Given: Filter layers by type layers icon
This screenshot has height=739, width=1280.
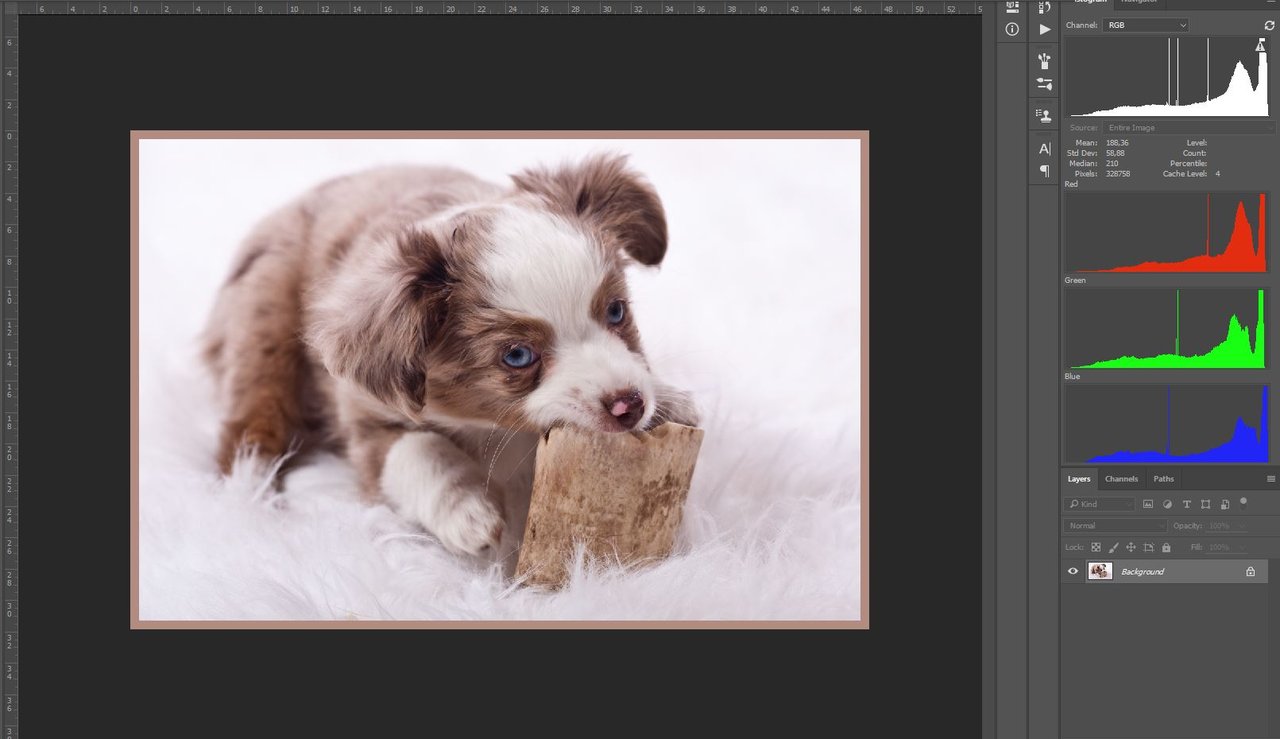Looking at the screenshot, I should click(x=1186, y=504).
